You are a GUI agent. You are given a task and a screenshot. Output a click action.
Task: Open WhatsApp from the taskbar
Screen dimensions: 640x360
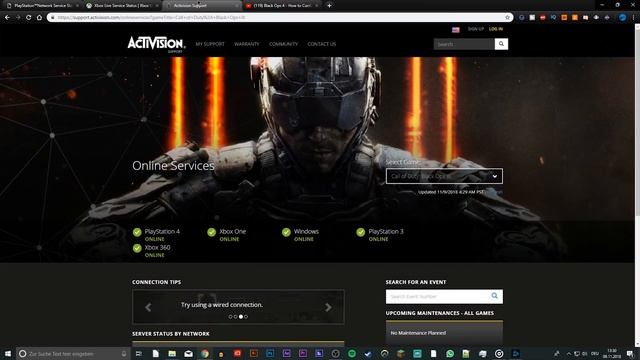click(x=450, y=354)
